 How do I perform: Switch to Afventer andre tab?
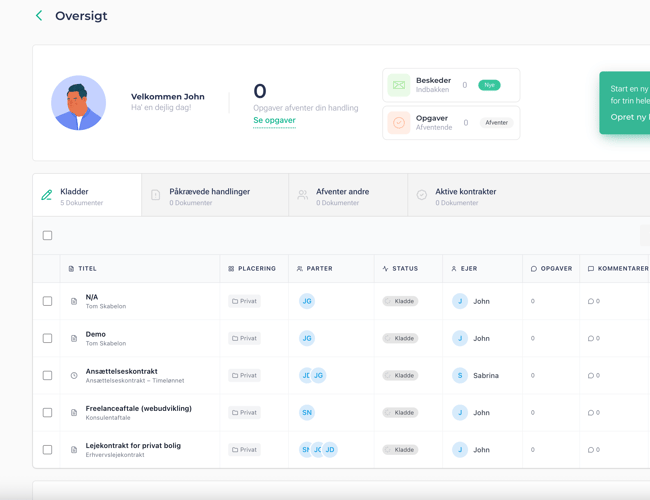348,196
